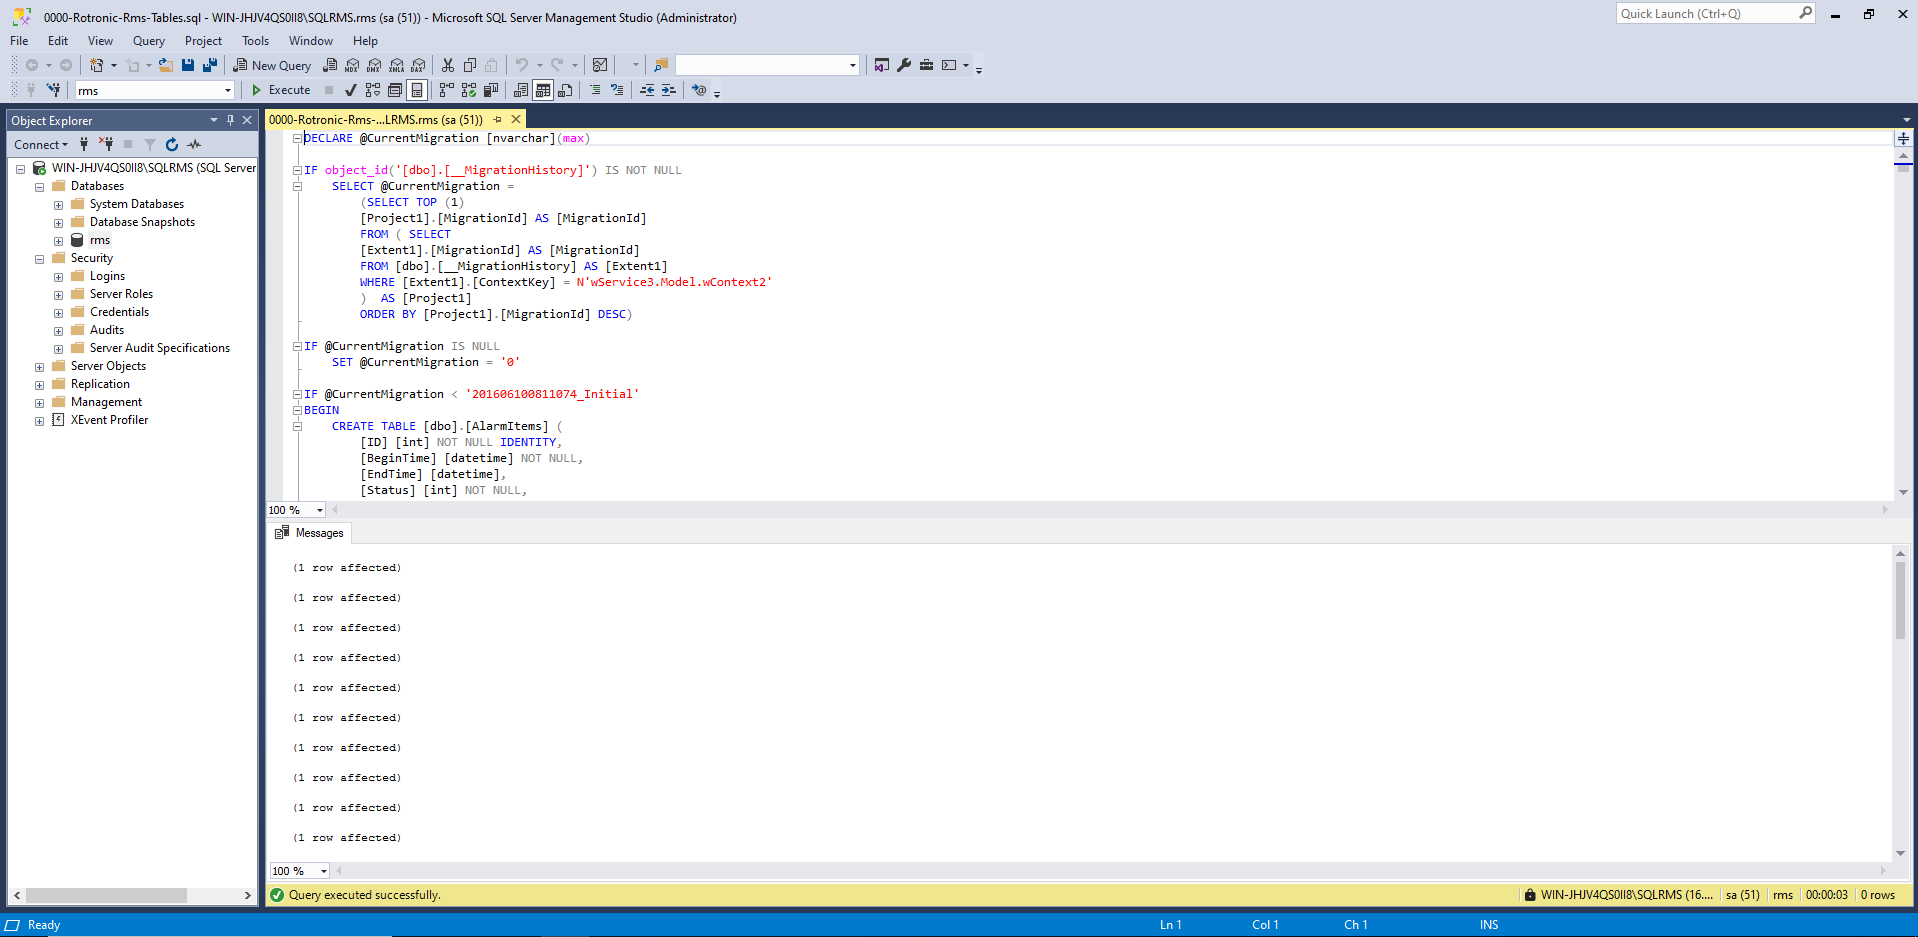Toggle Results to File mode
The width and height of the screenshot is (1918, 937).
pos(565,90)
